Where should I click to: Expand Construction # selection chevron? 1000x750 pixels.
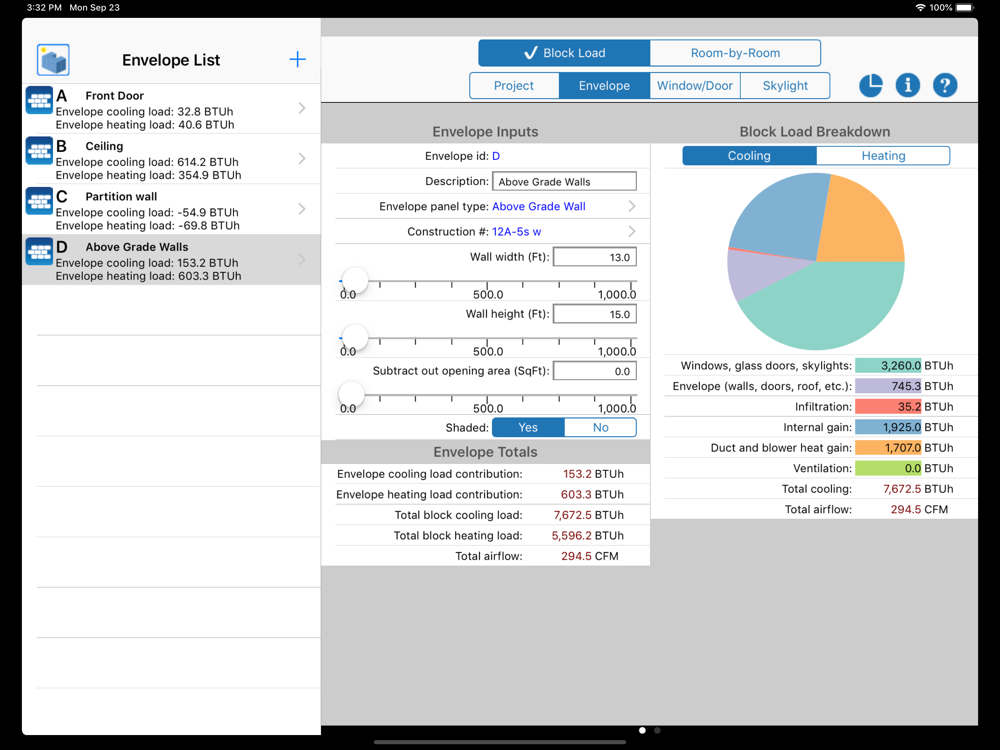tap(631, 231)
